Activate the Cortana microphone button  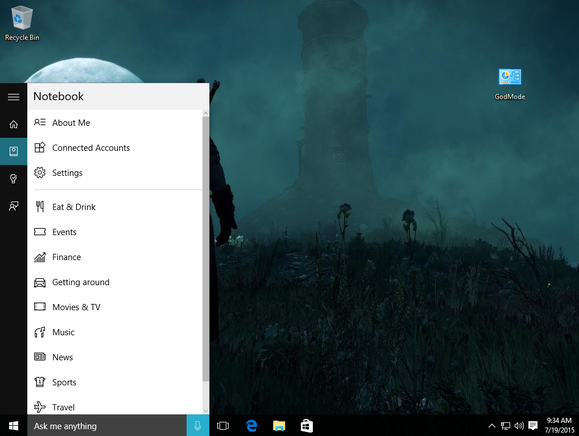tap(198, 426)
